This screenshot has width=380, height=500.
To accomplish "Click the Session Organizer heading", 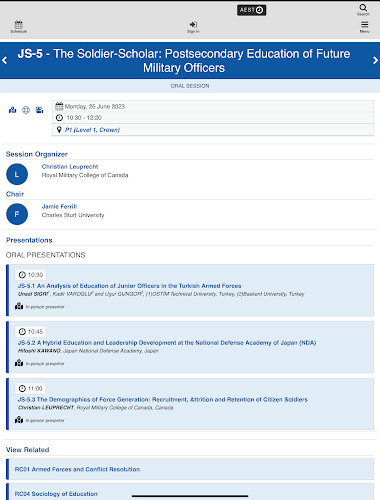I will click(37, 154).
